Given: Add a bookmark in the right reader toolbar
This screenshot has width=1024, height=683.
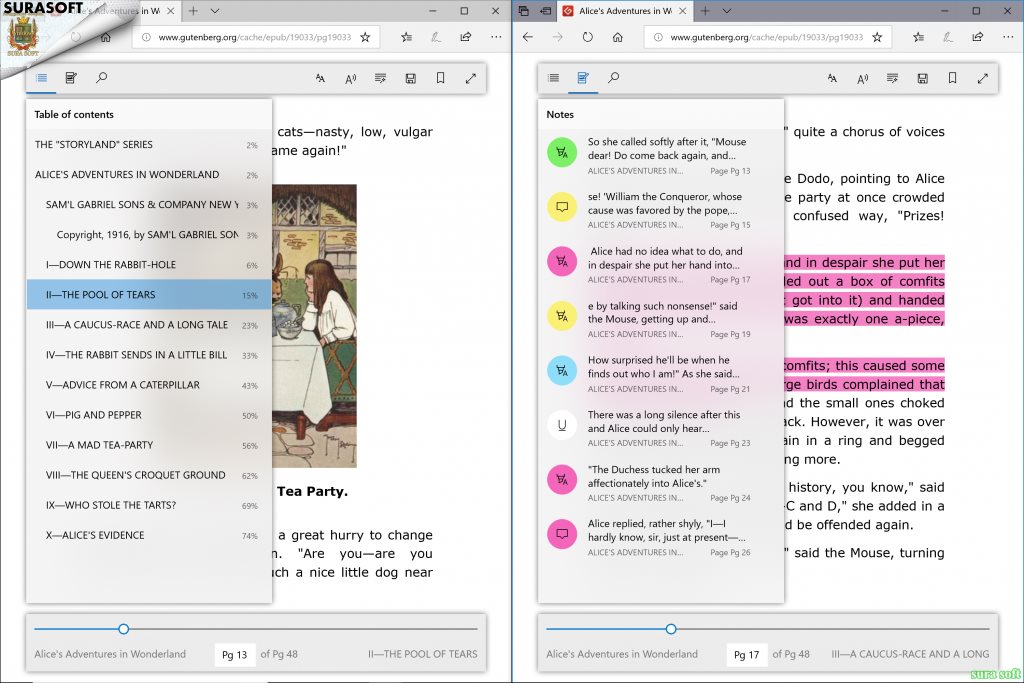Looking at the screenshot, I should [952, 78].
